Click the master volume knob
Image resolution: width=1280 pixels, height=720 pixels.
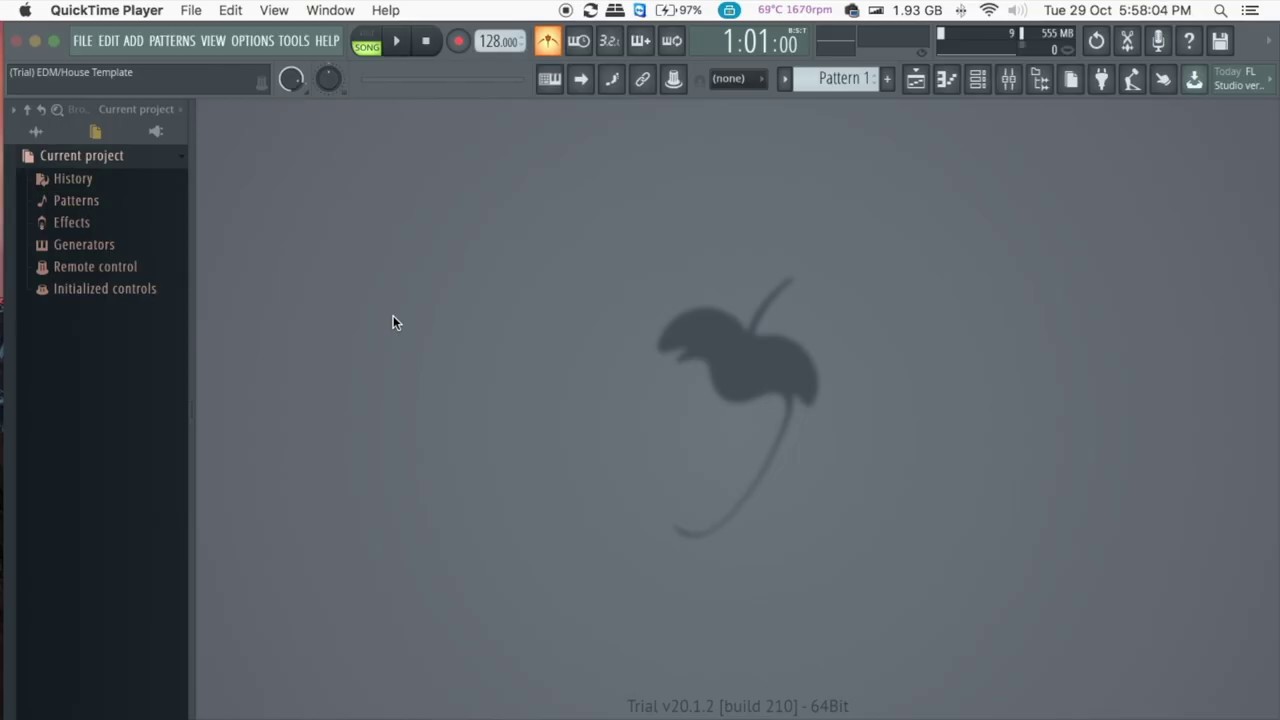coord(291,79)
